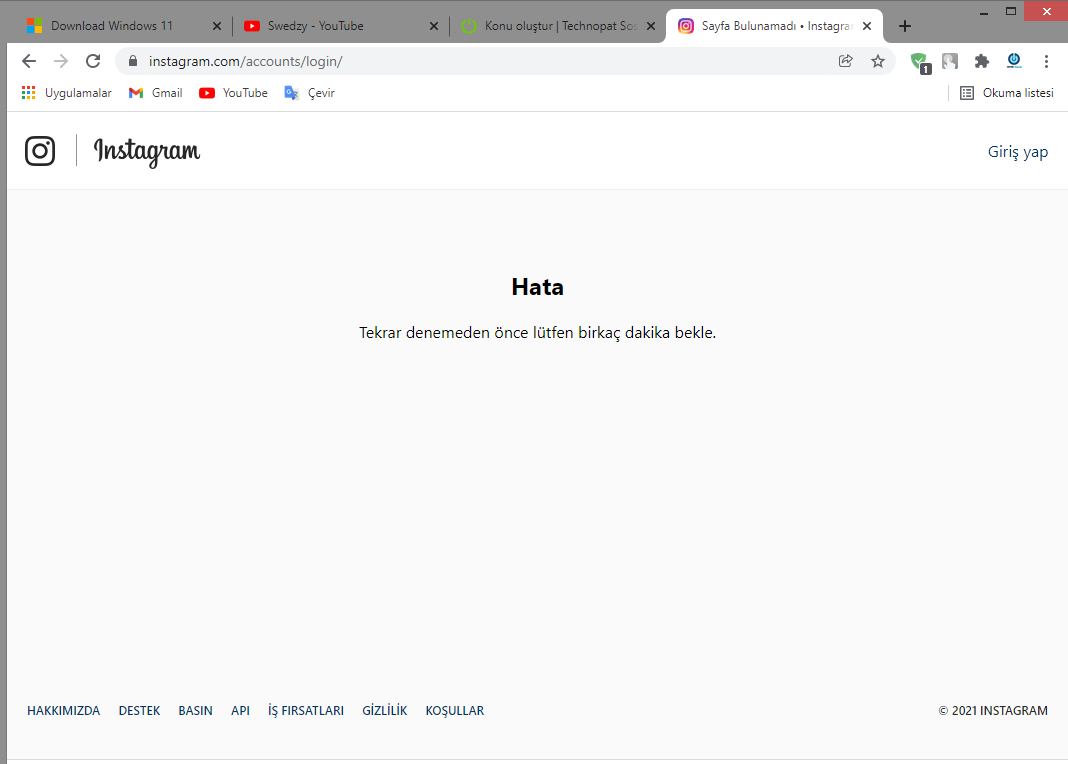Open HAKKIMIZDA footer link
The width and height of the screenshot is (1068, 764).
coord(63,710)
